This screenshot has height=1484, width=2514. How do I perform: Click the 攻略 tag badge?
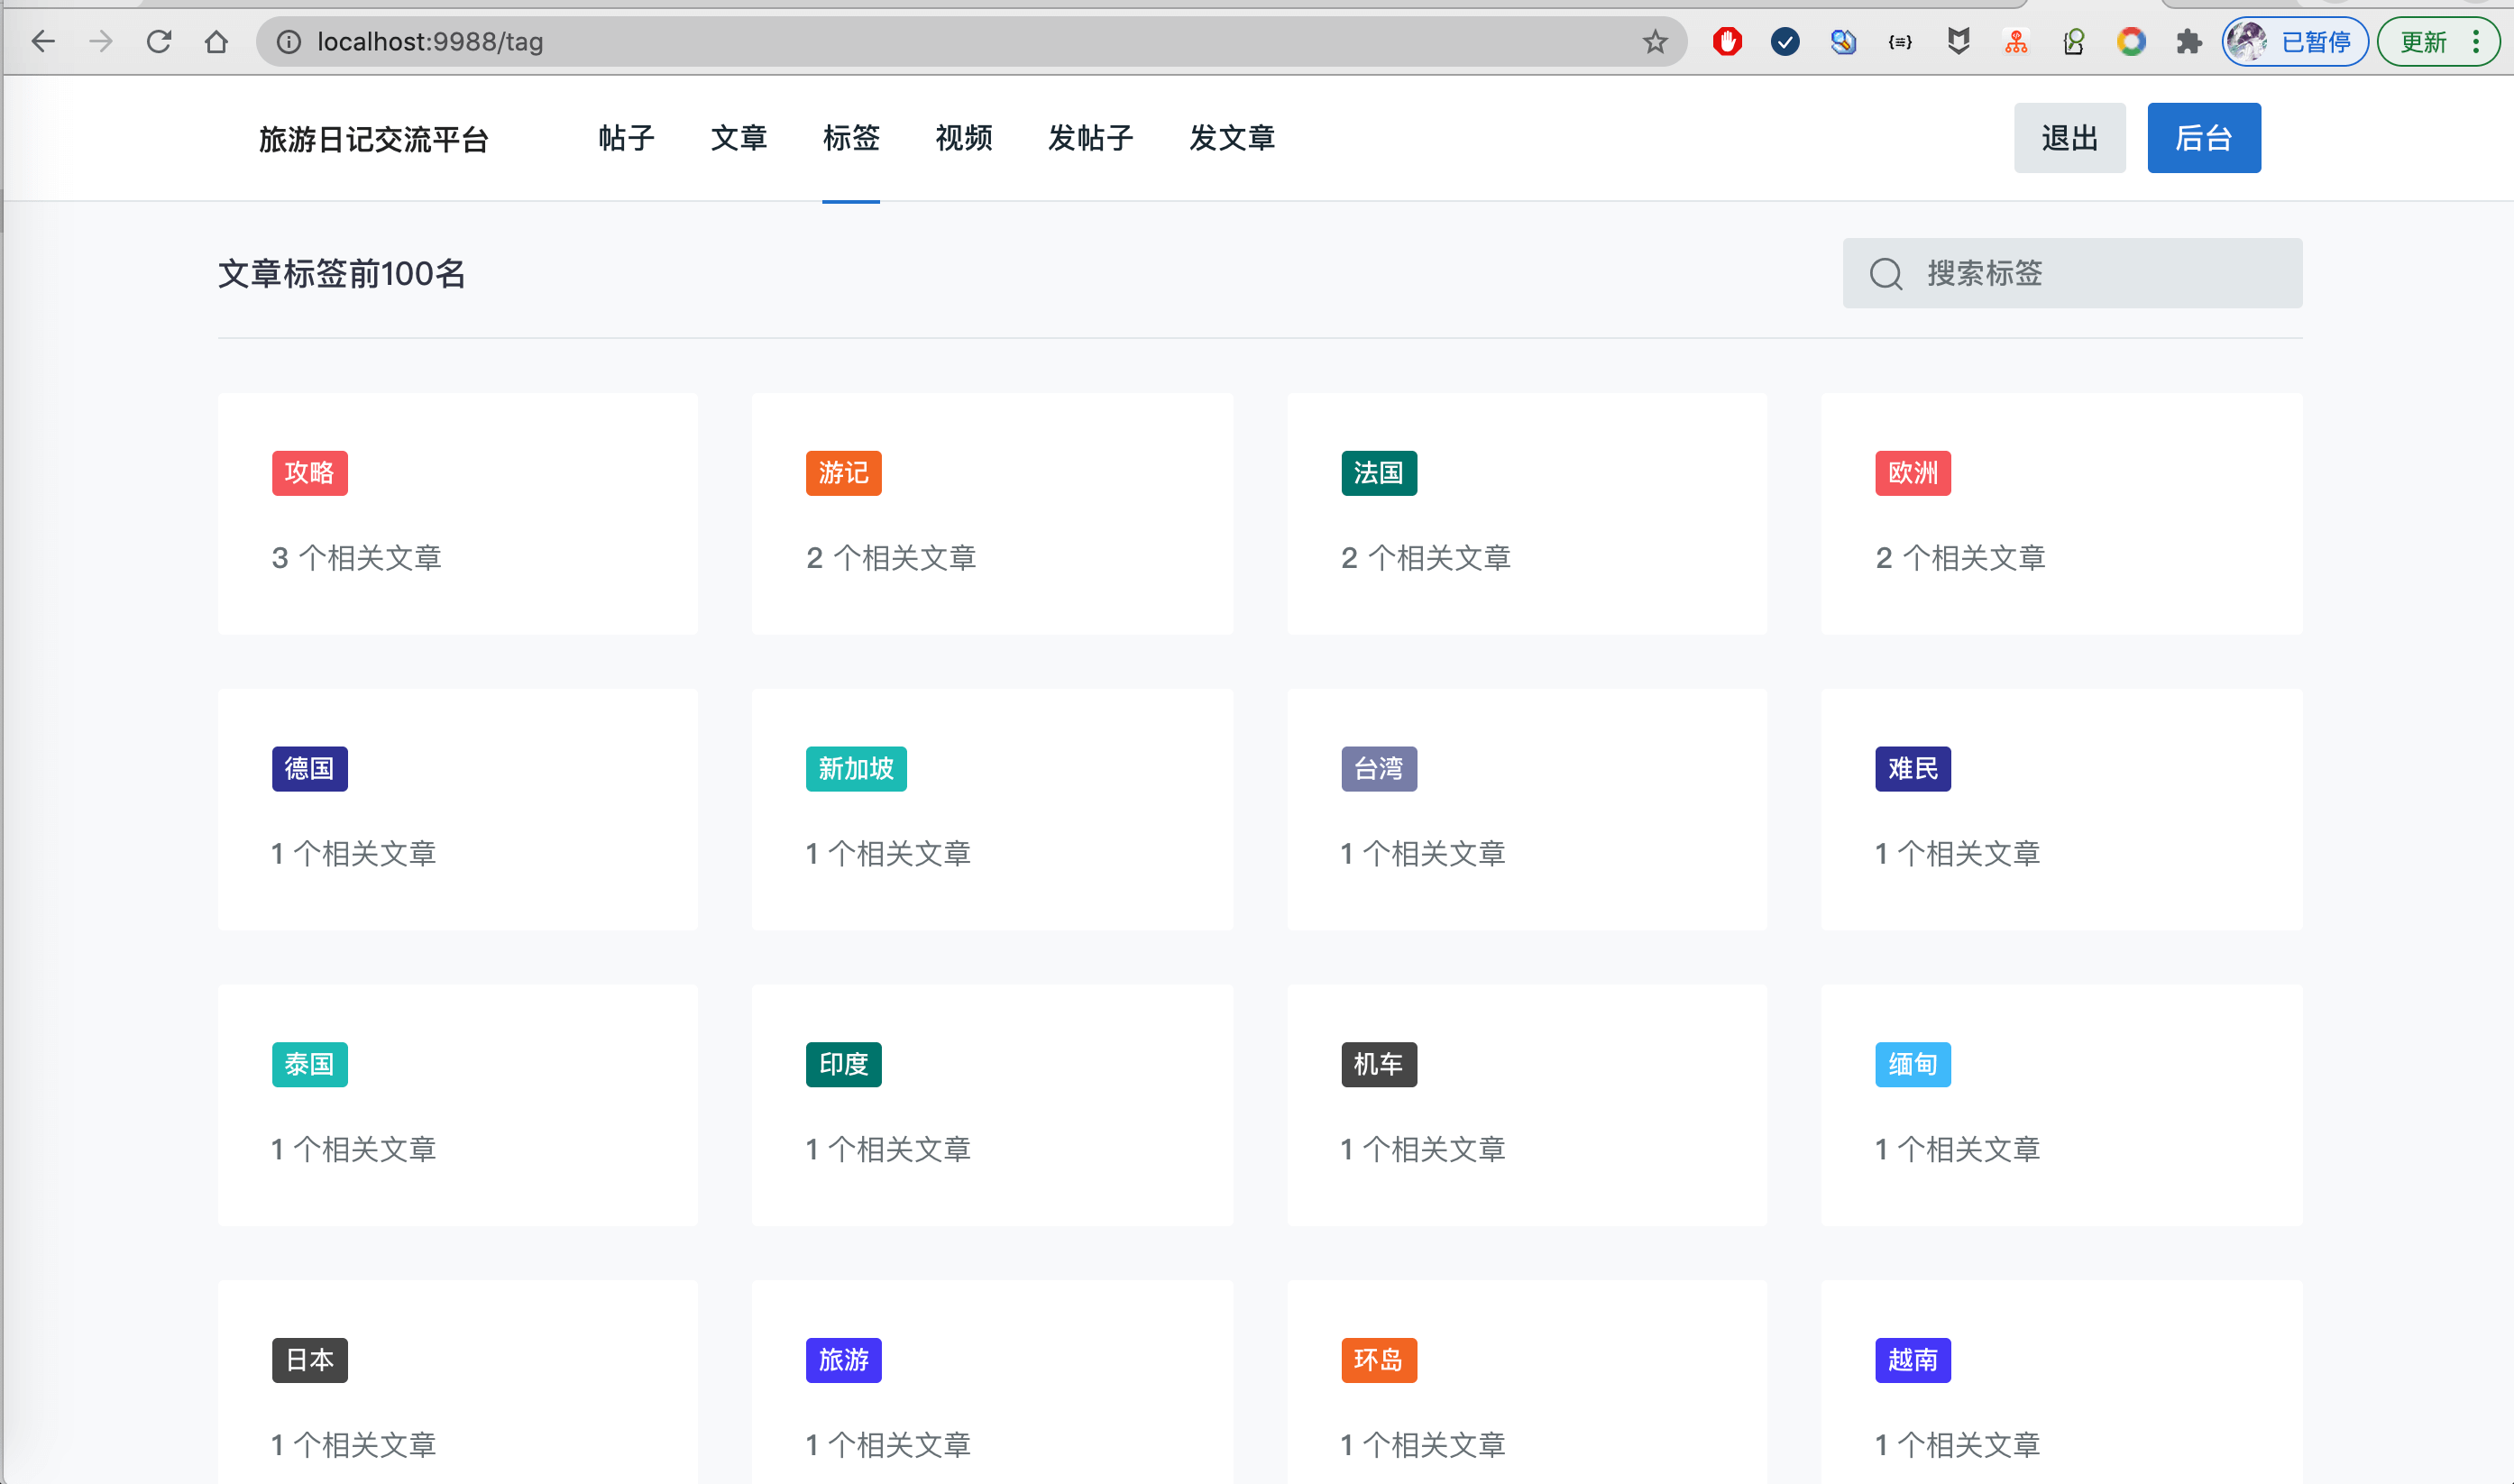tap(309, 473)
